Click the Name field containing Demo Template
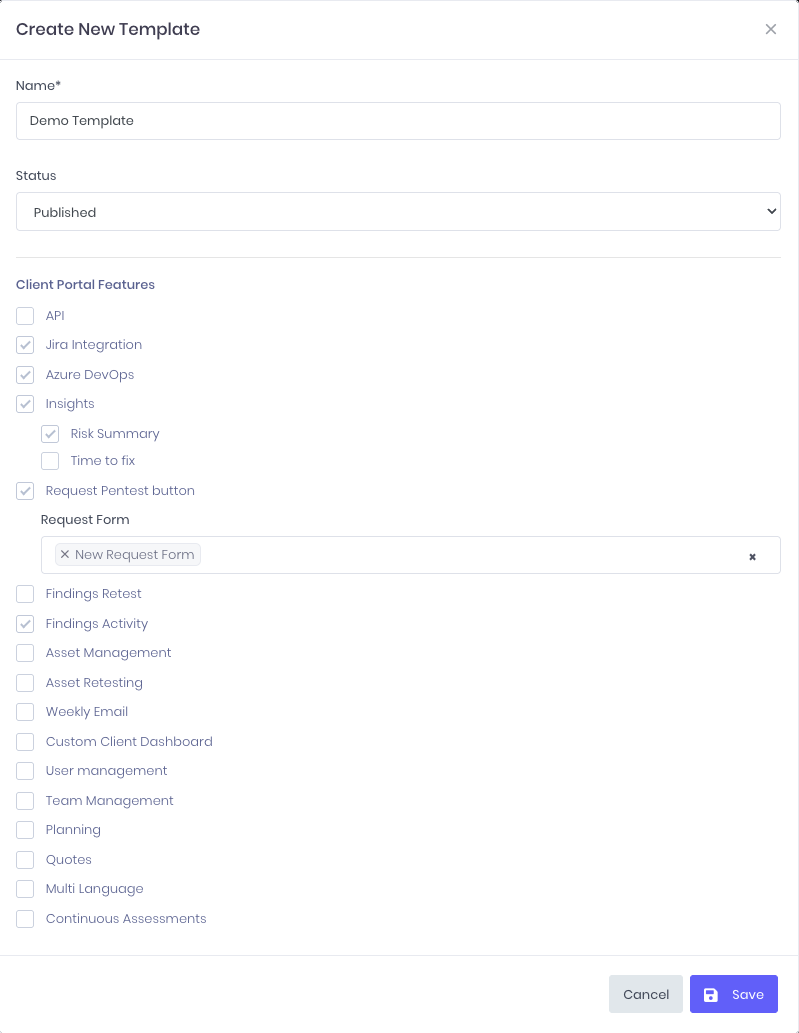 coord(398,120)
